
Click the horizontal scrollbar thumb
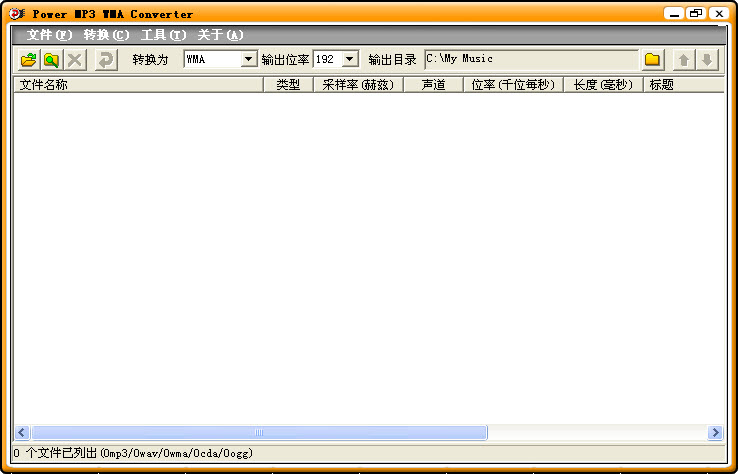(x=259, y=432)
